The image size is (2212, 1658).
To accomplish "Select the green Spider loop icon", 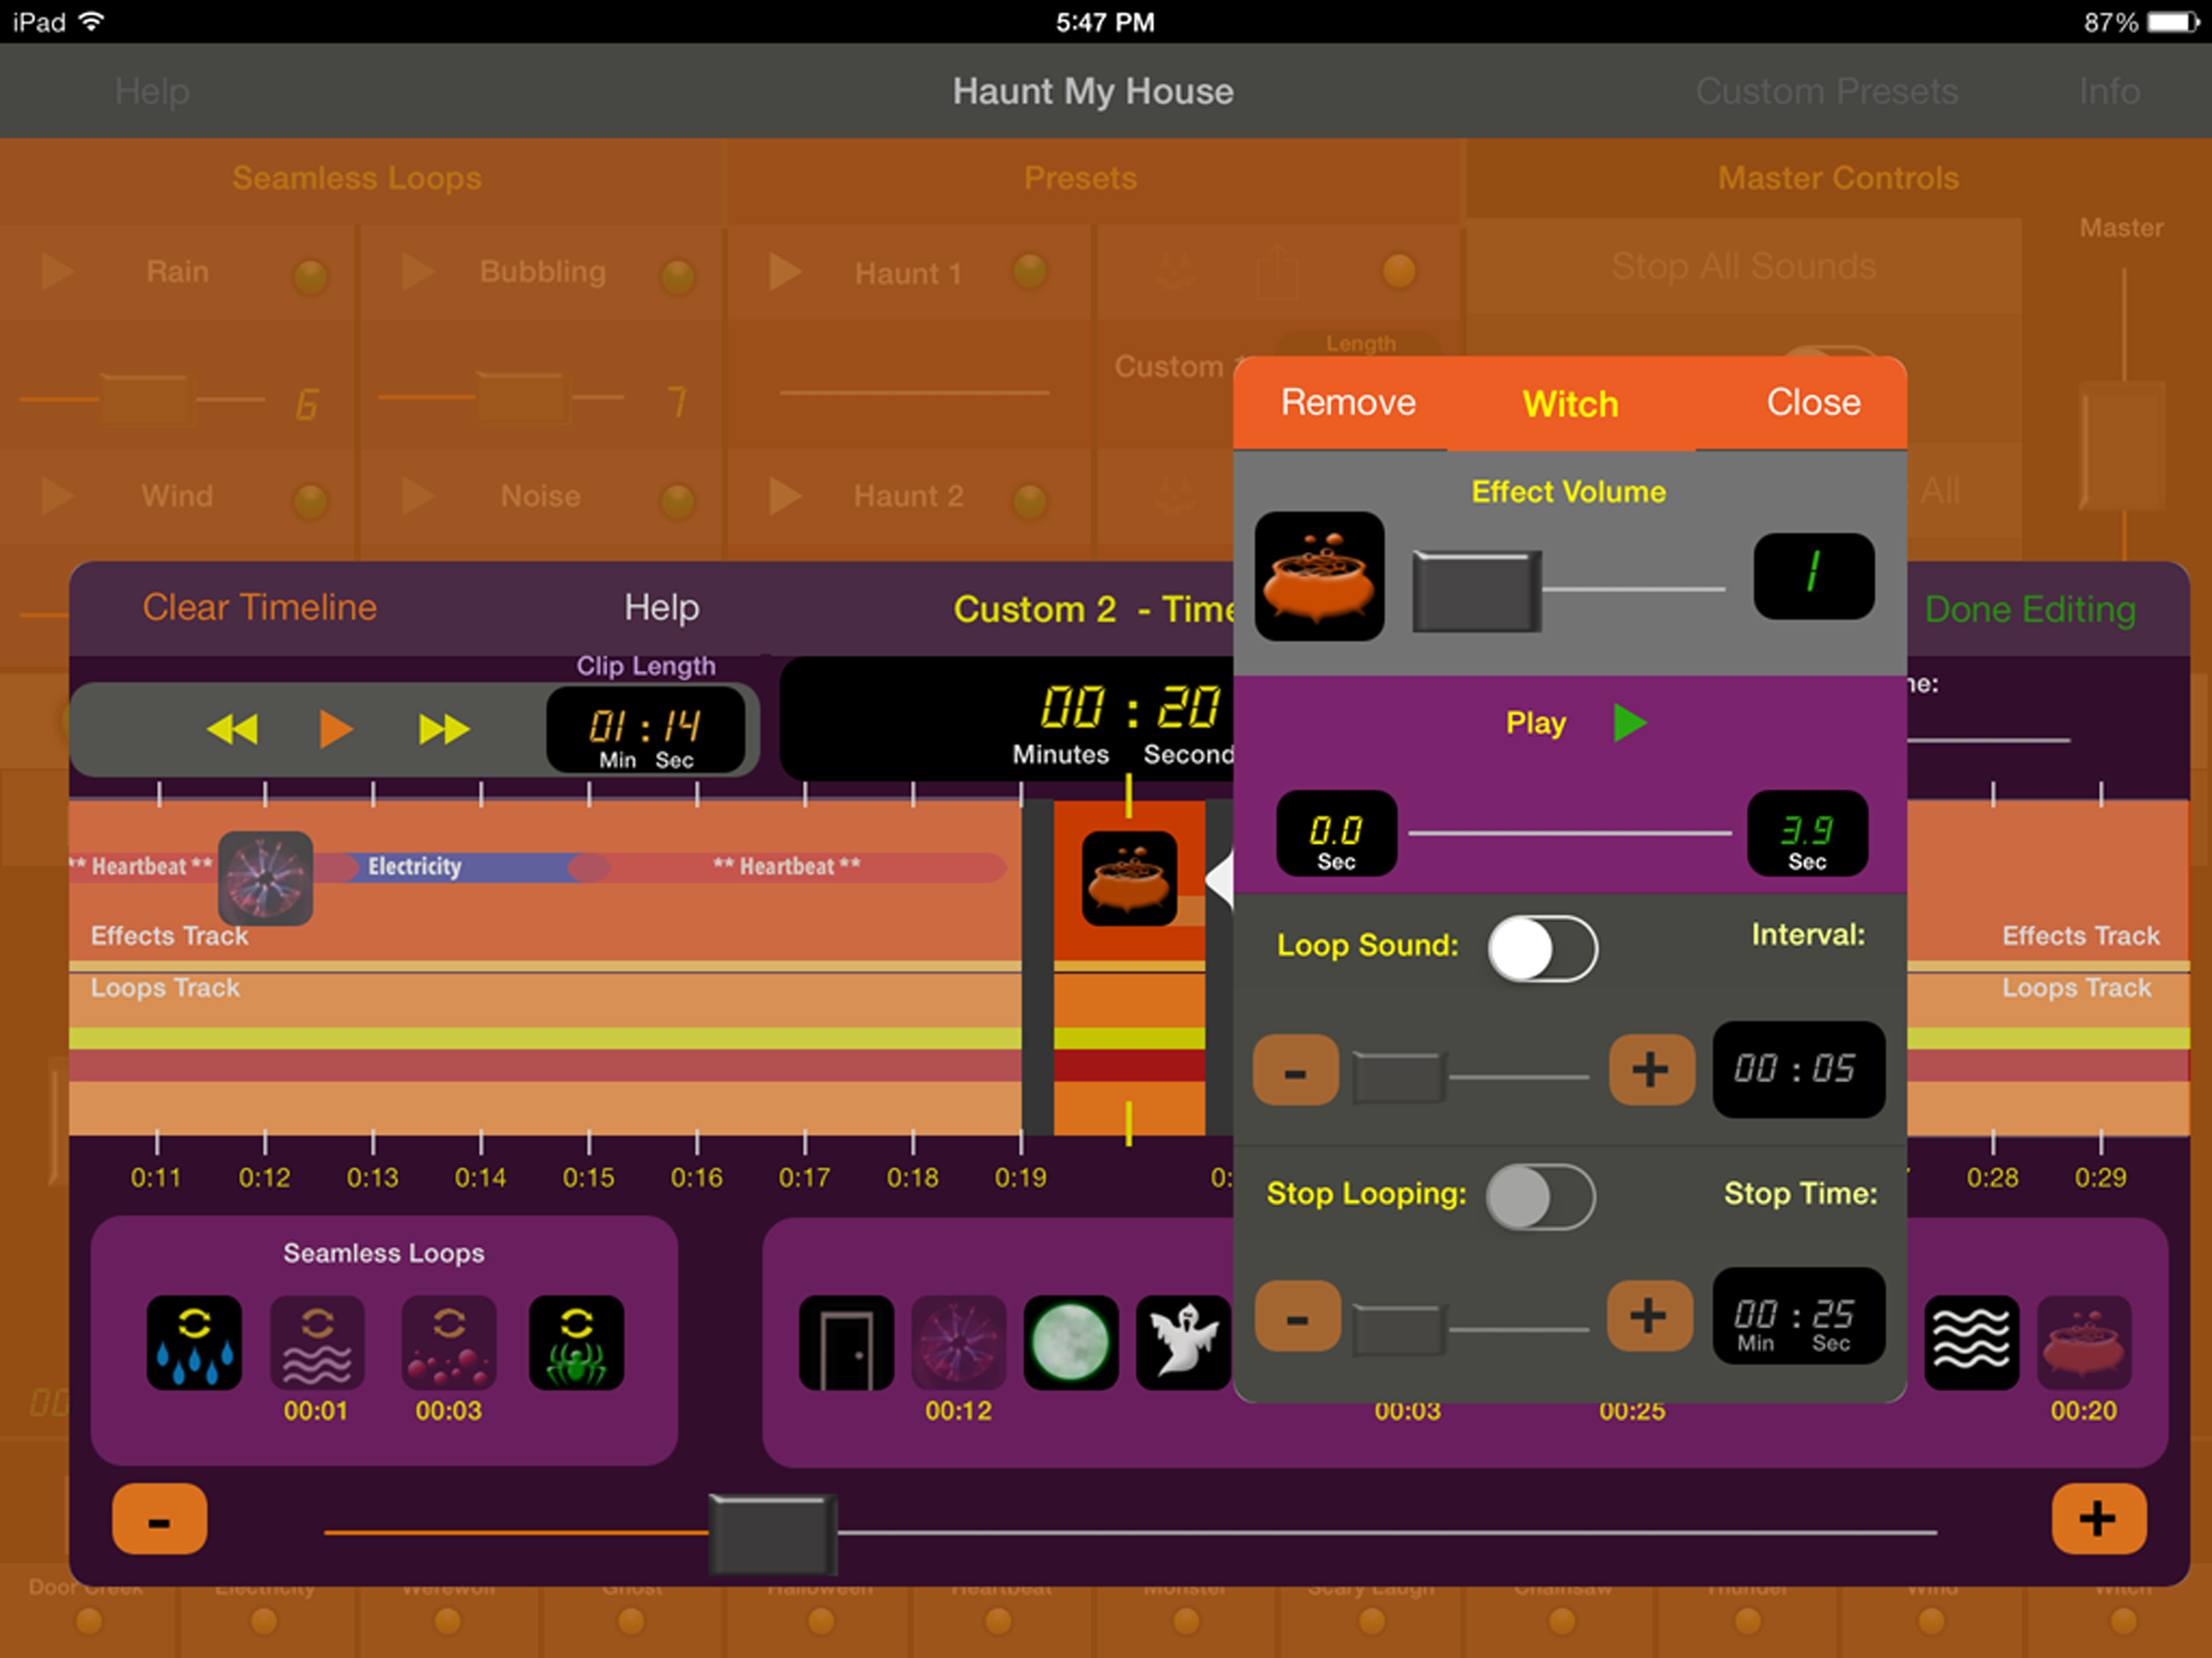I will coord(576,1342).
